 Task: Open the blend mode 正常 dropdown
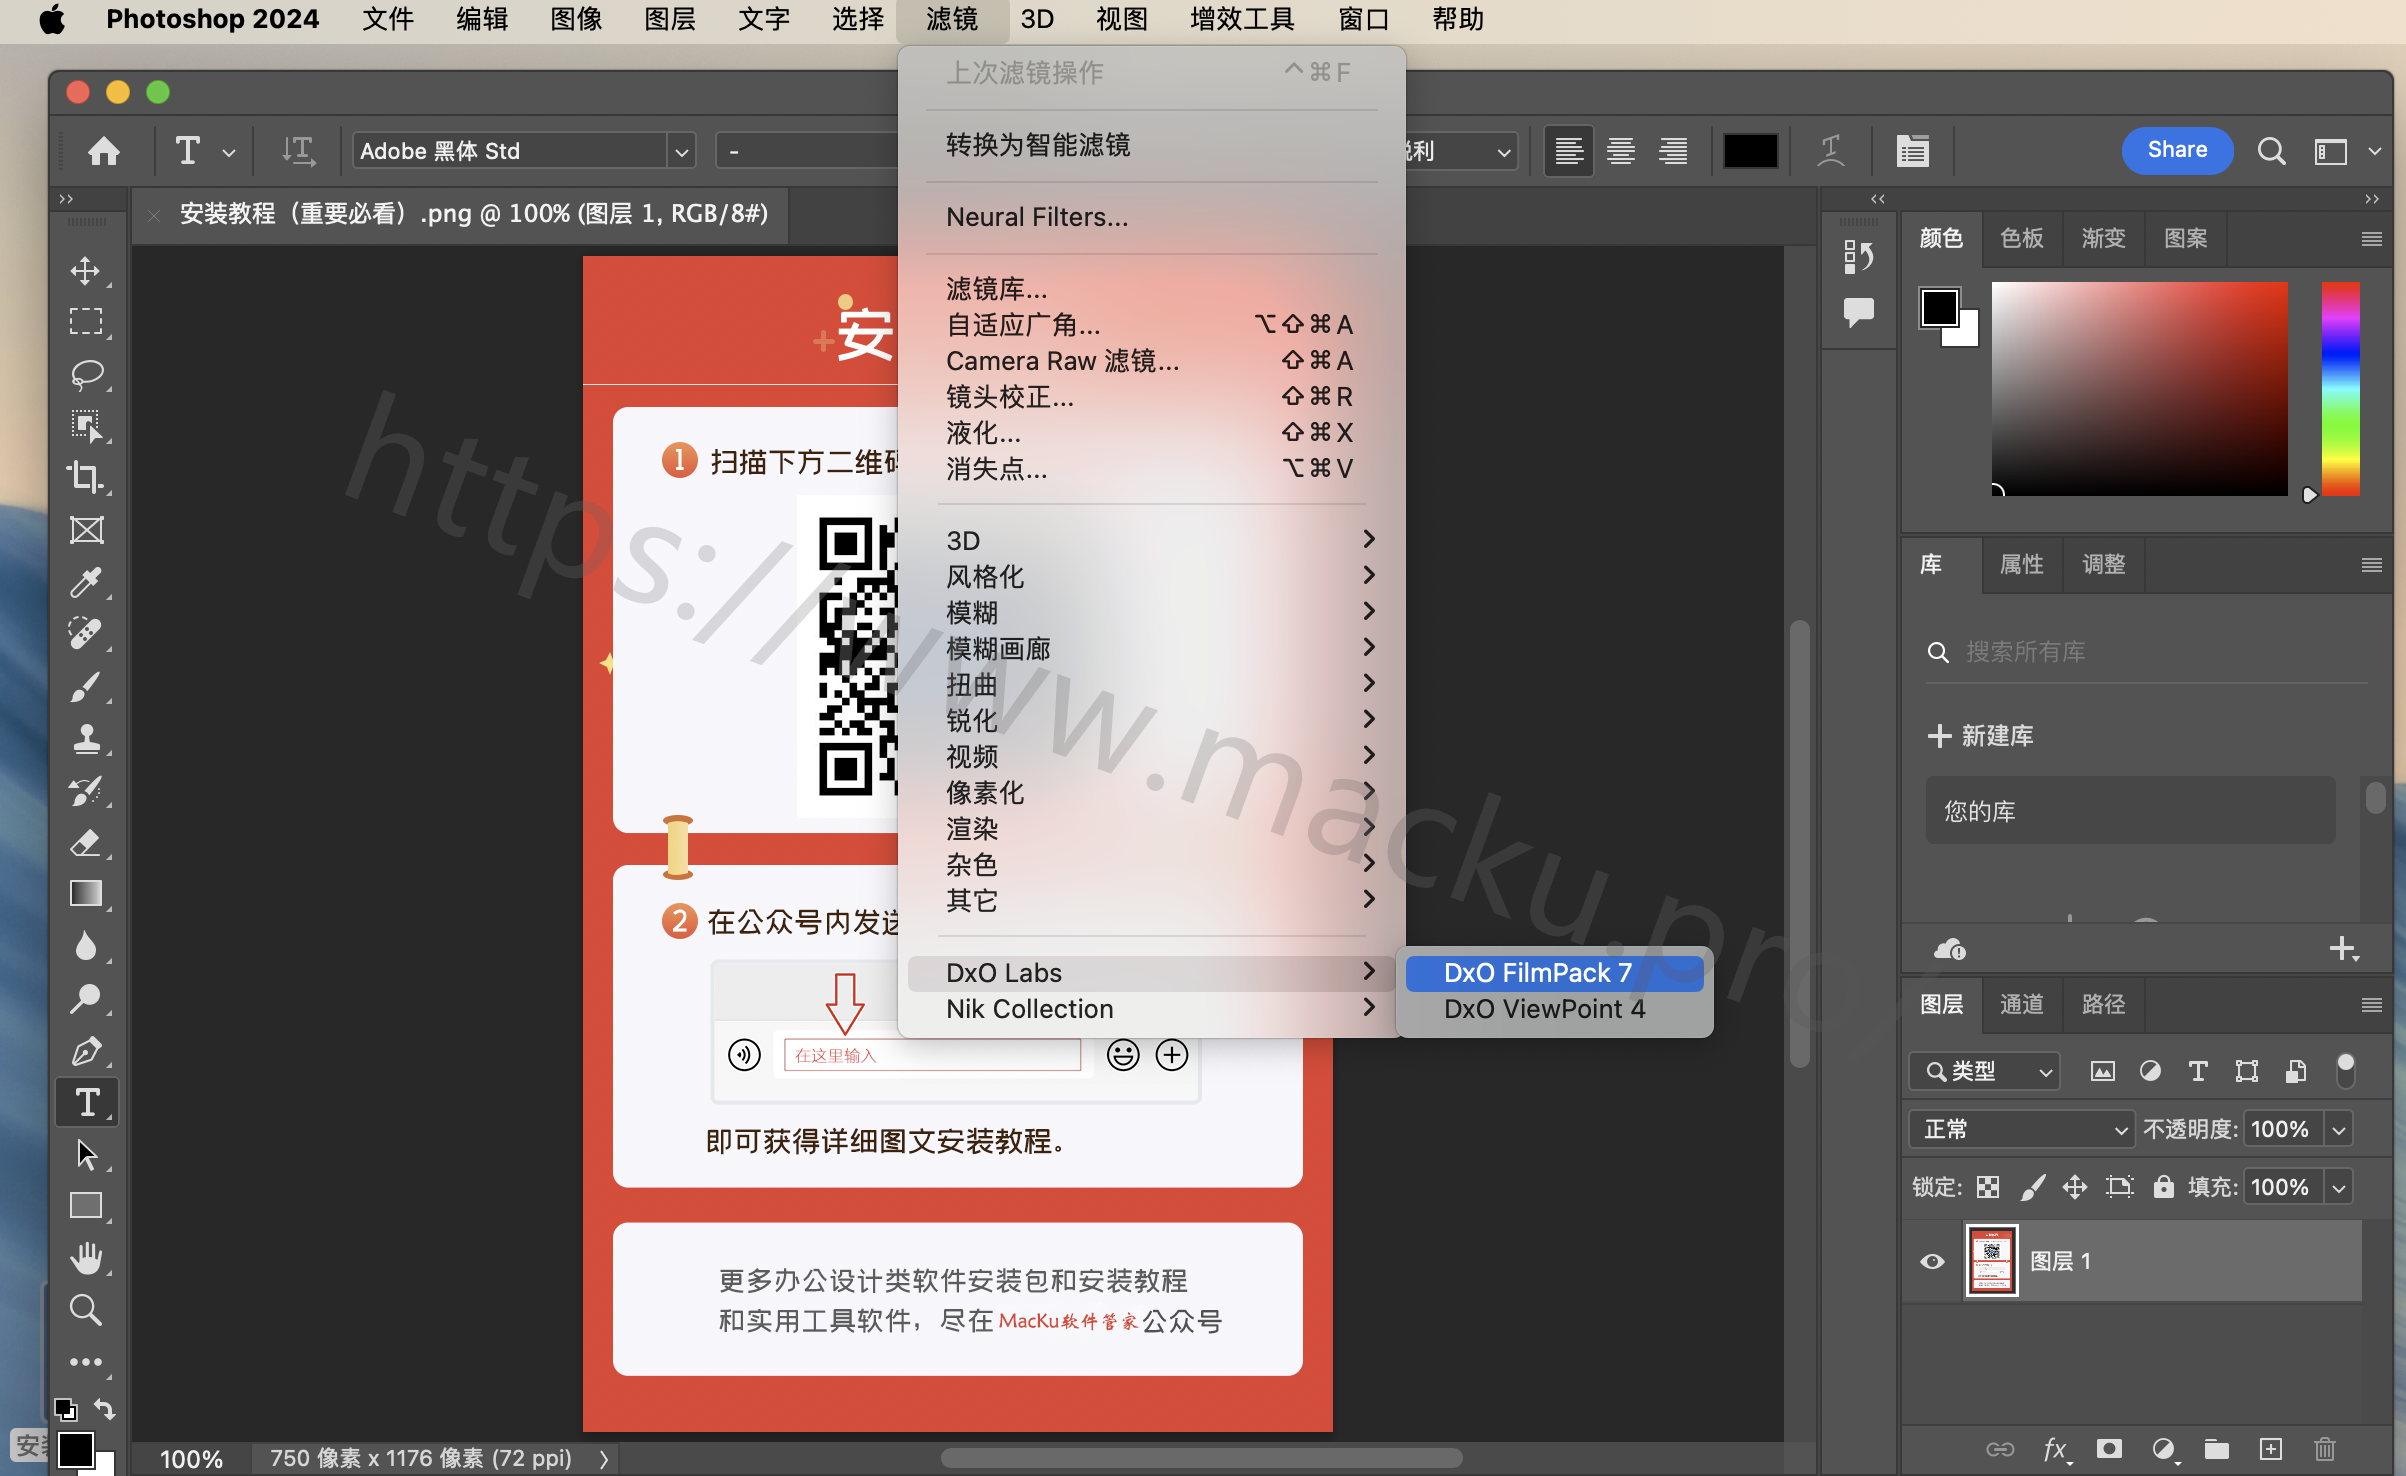(2021, 1129)
